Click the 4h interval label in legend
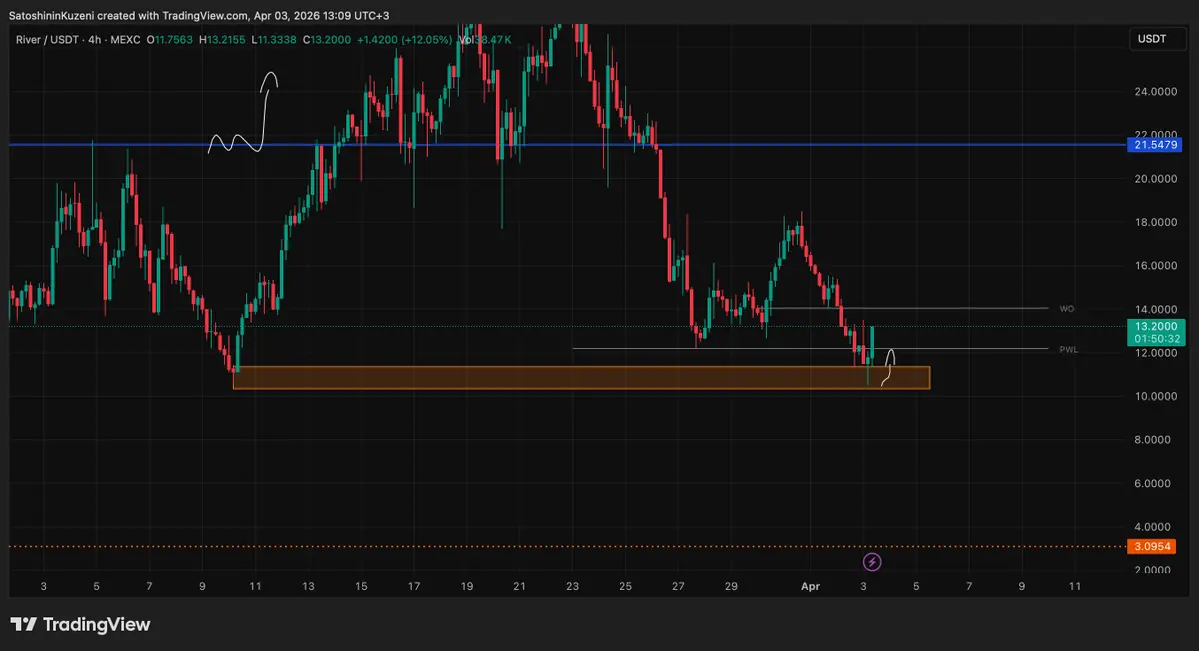This screenshot has width=1199, height=651. 95,40
